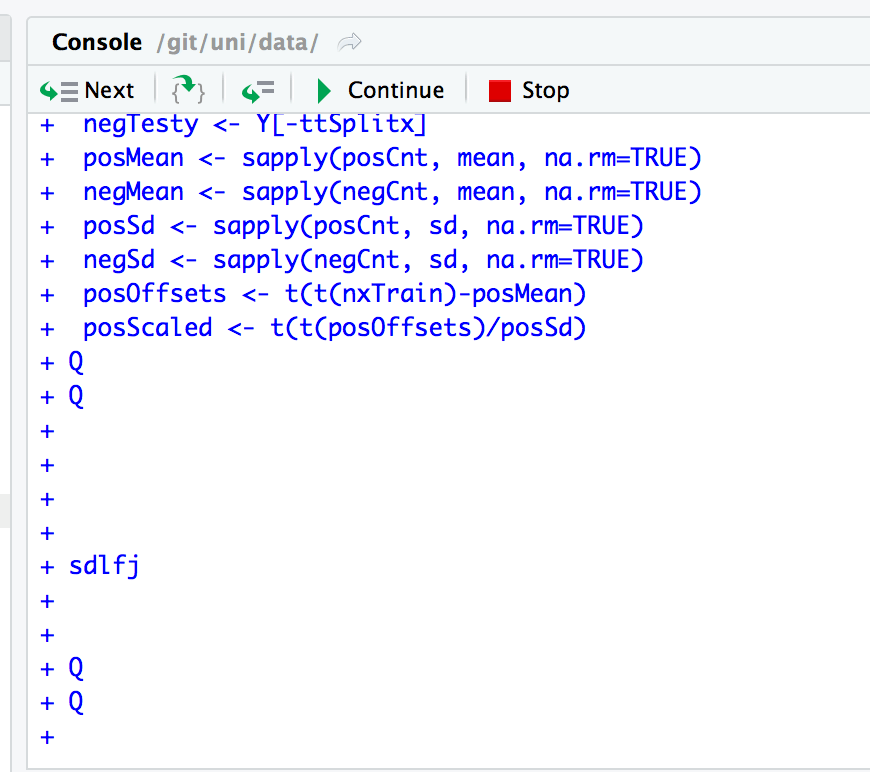Click the red square icon on Stop
Viewport: 870px width, 772px height.
(x=499, y=90)
